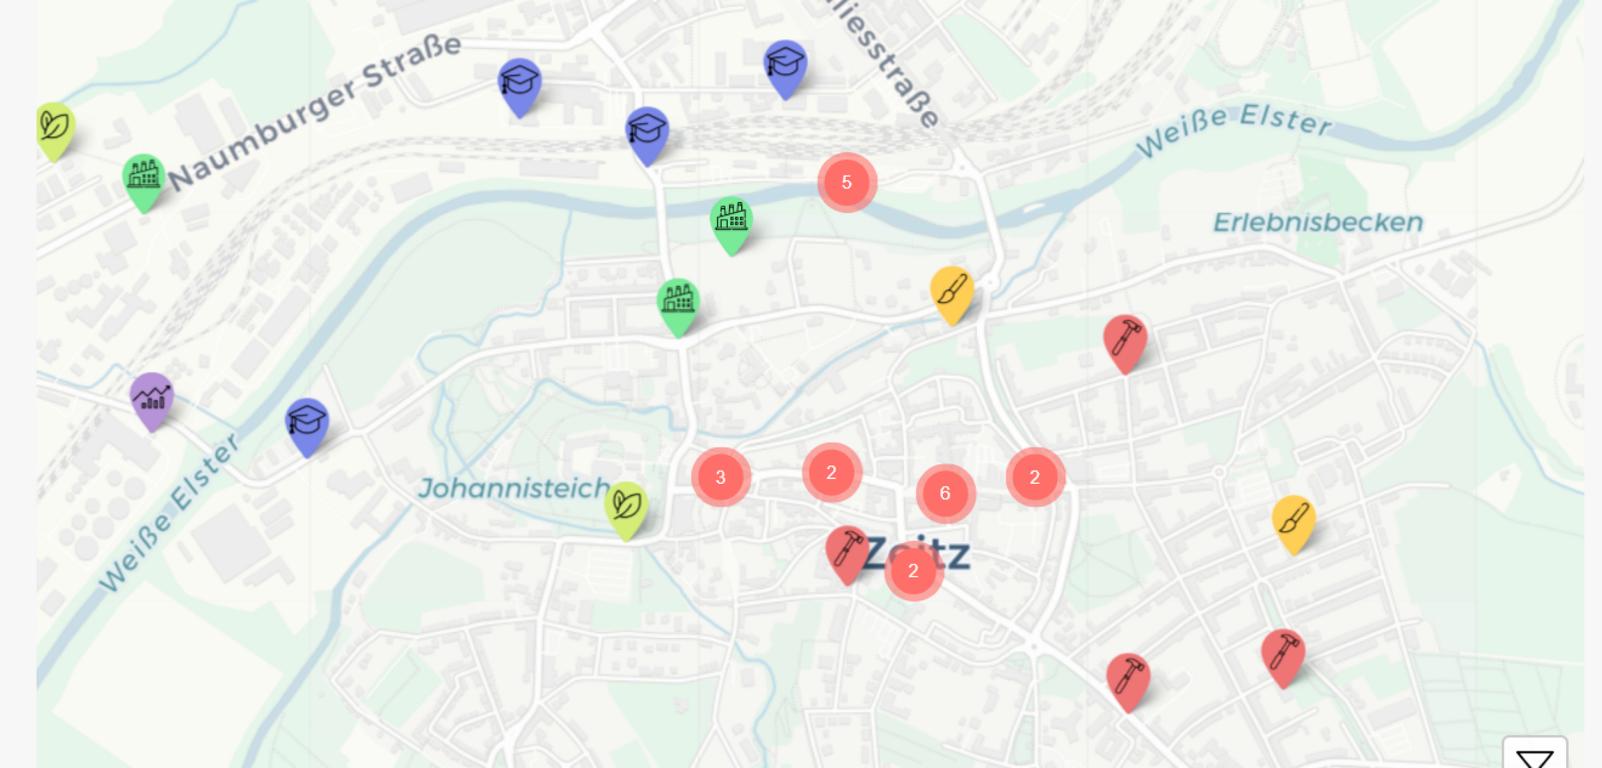Select yellow paintbrush marker on east side
The width and height of the screenshot is (1602, 768).
tap(1294, 524)
